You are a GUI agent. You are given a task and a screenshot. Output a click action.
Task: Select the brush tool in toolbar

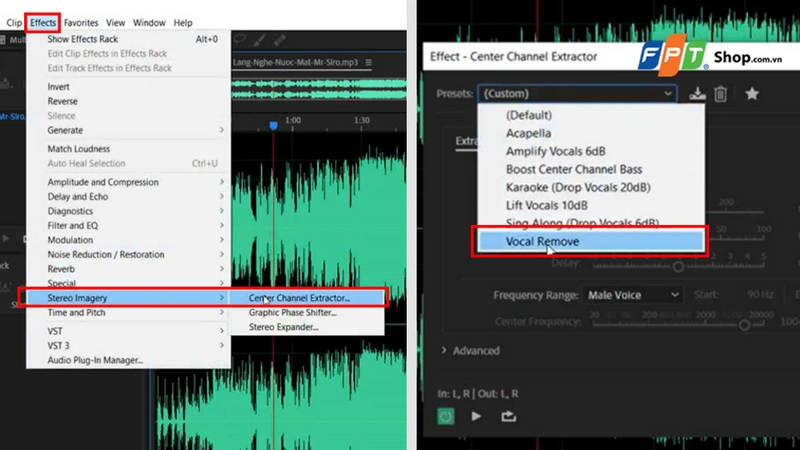click(x=259, y=40)
